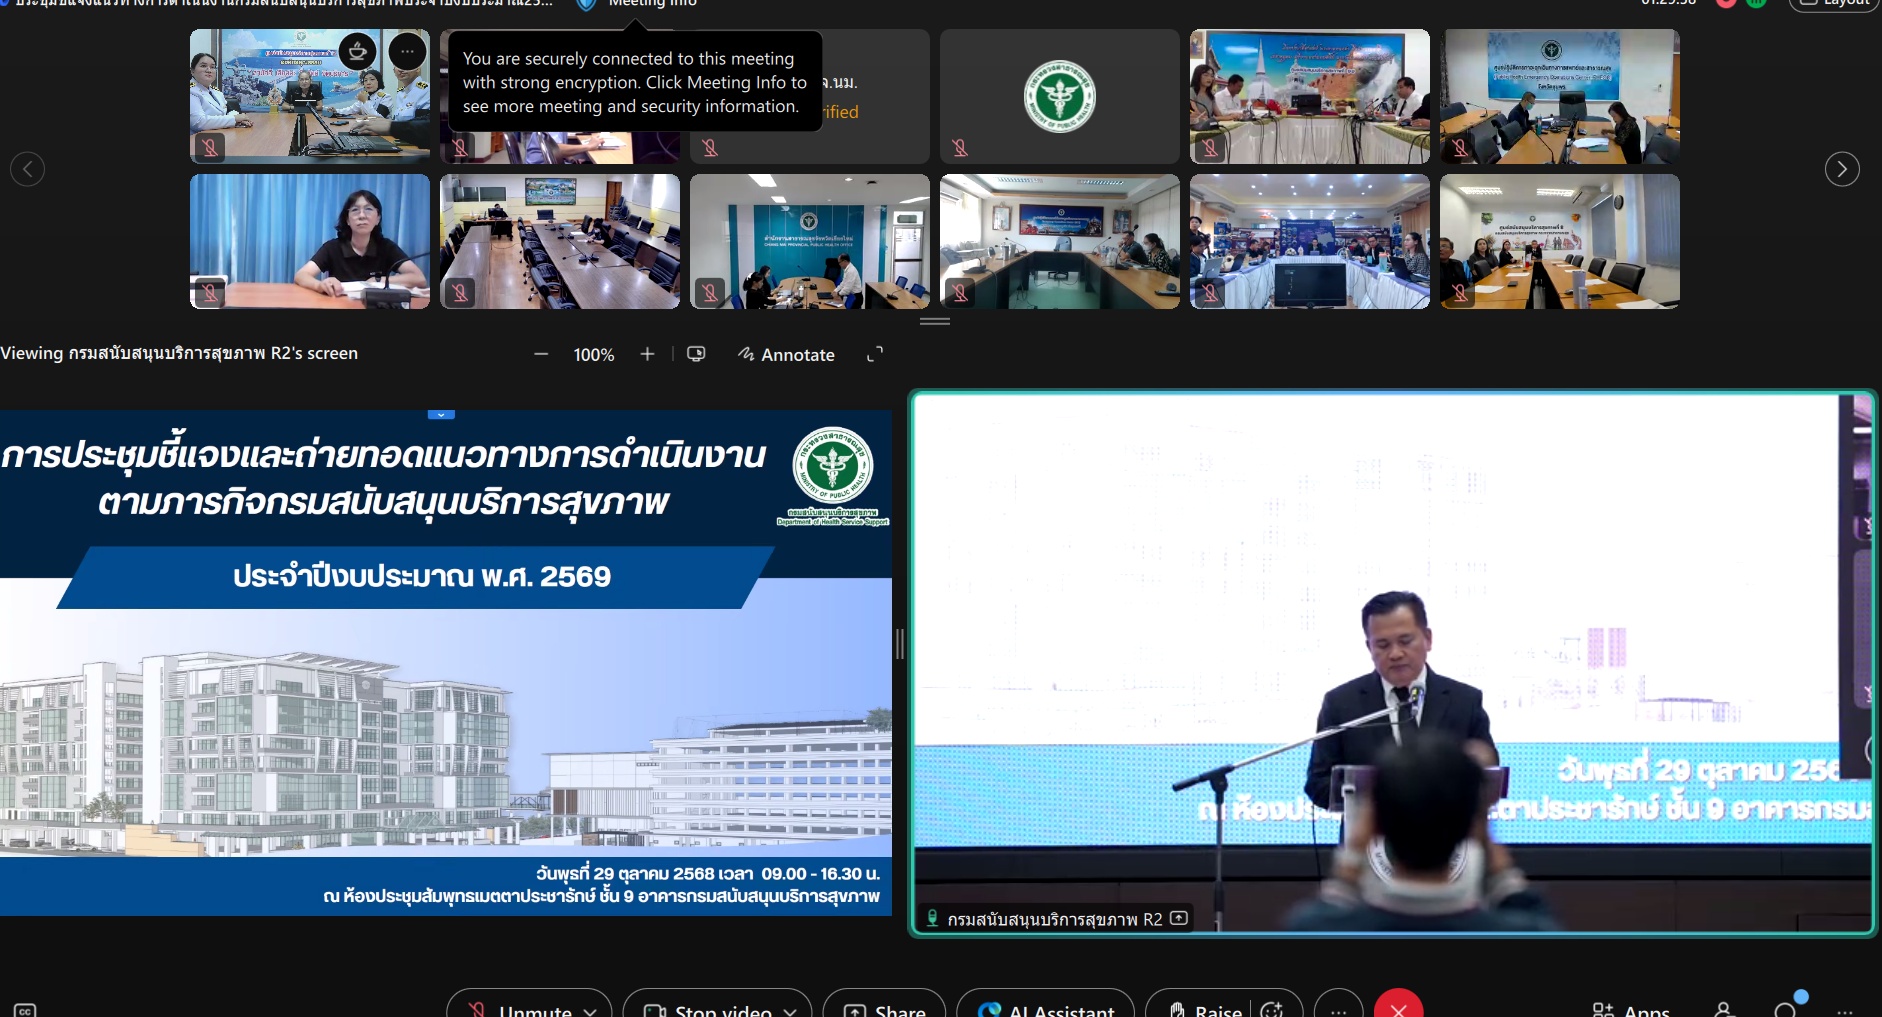The width and height of the screenshot is (1882, 1017).
Task: Unmute your microphone
Action: (520, 1008)
